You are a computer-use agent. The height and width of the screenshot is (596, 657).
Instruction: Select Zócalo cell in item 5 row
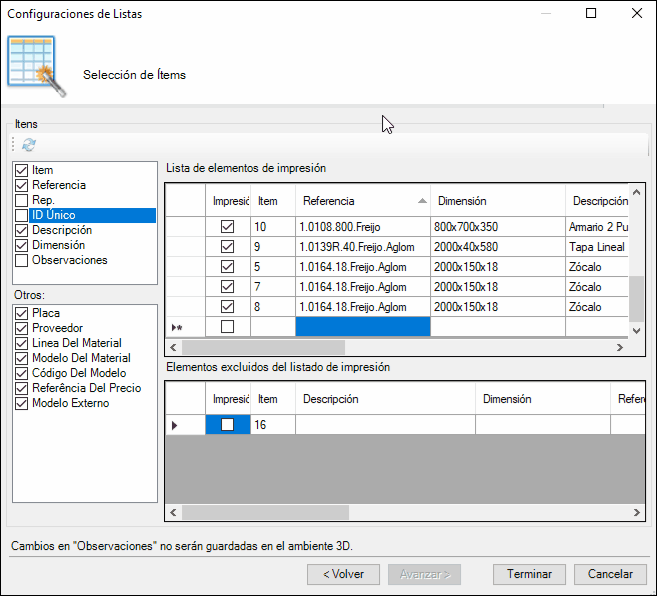(x=597, y=267)
